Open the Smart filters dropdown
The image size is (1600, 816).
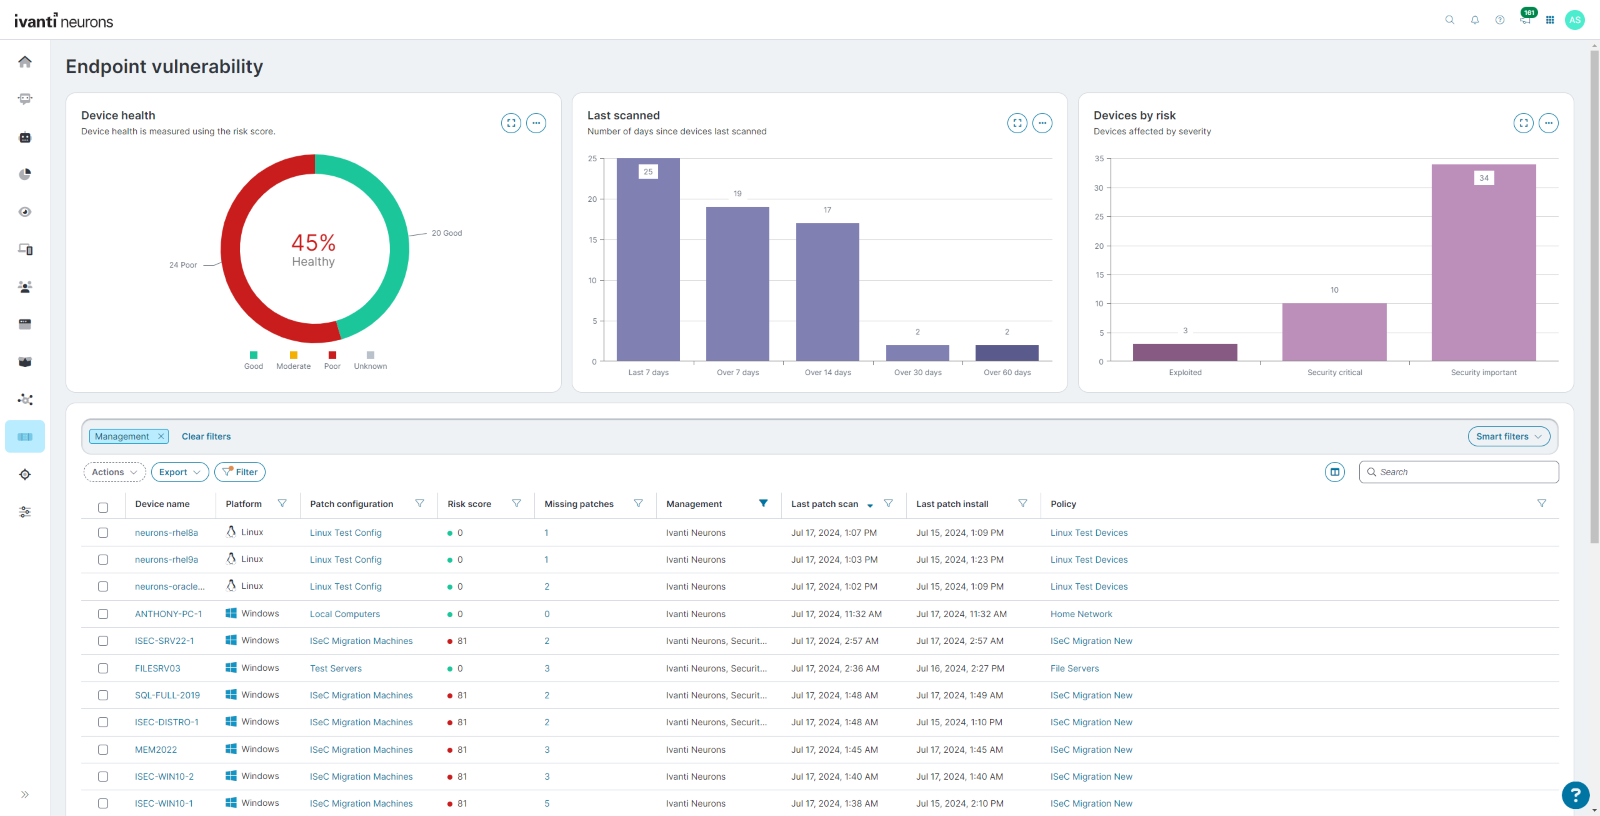1509,436
